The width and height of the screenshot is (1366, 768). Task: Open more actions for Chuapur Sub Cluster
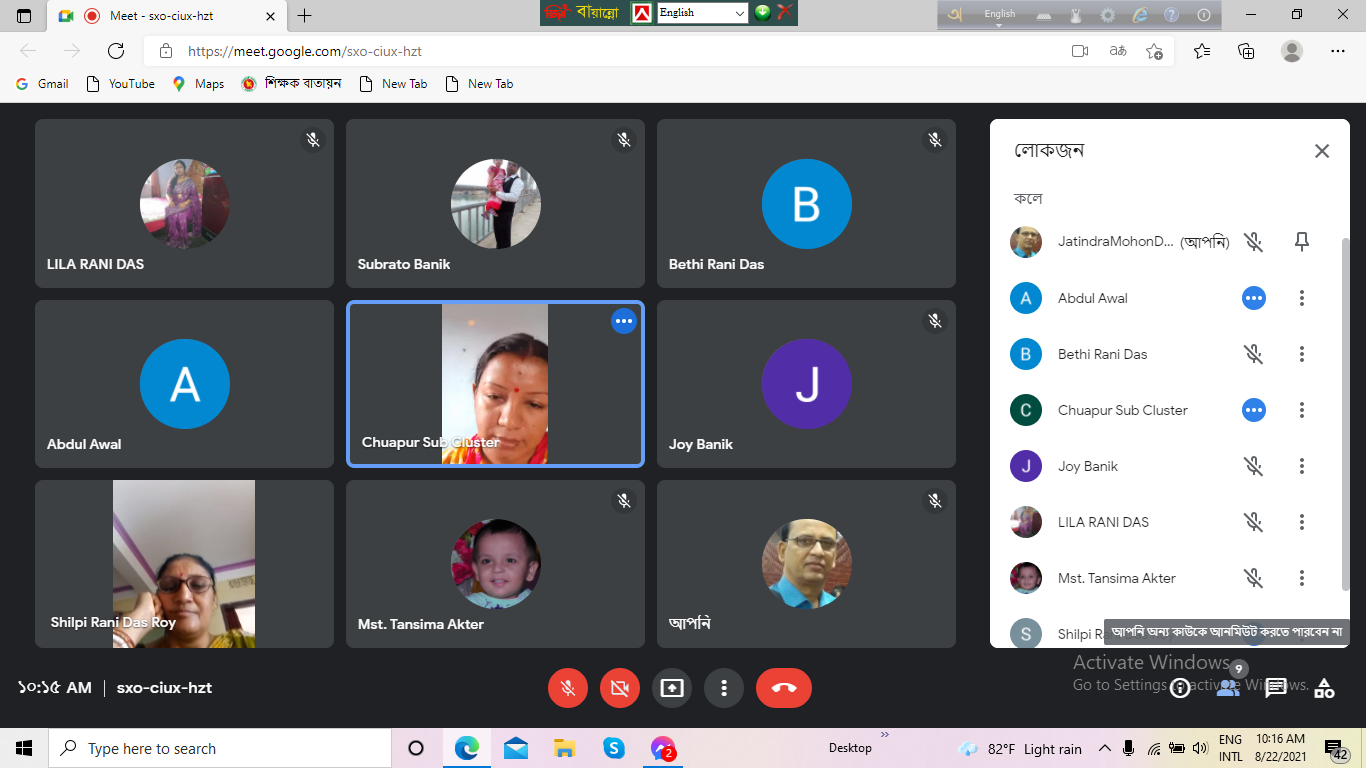[x=1302, y=410]
